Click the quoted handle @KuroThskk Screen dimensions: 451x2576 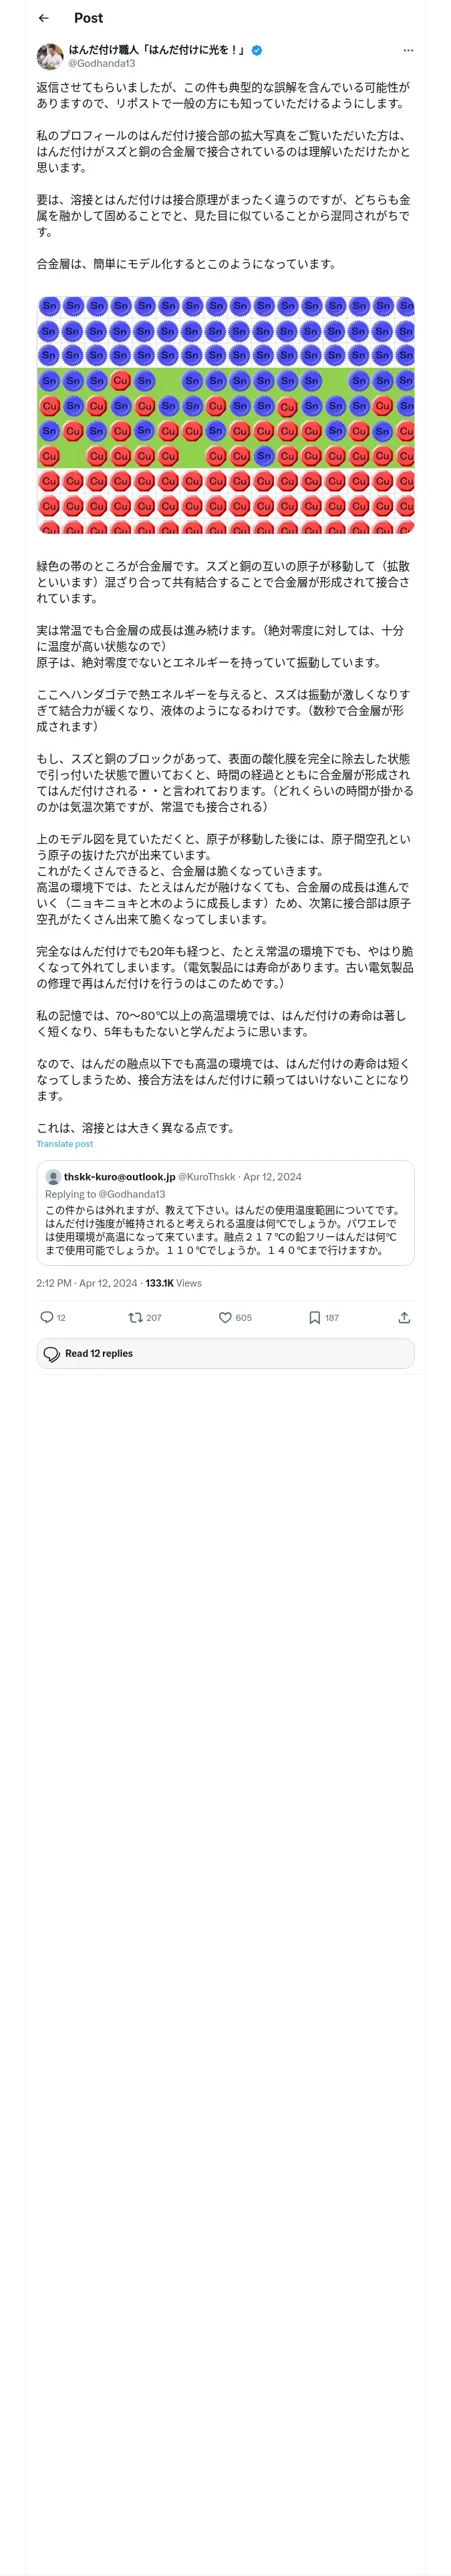[207, 1177]
